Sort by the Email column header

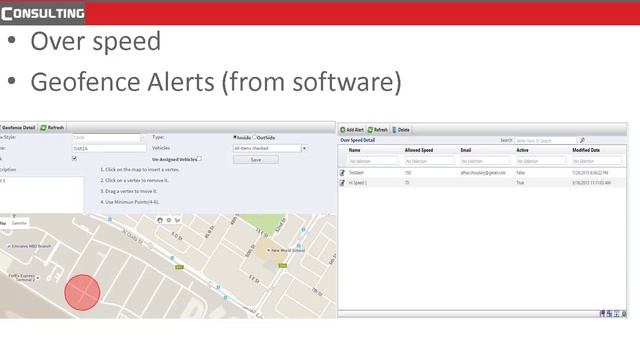pos(466,150)
